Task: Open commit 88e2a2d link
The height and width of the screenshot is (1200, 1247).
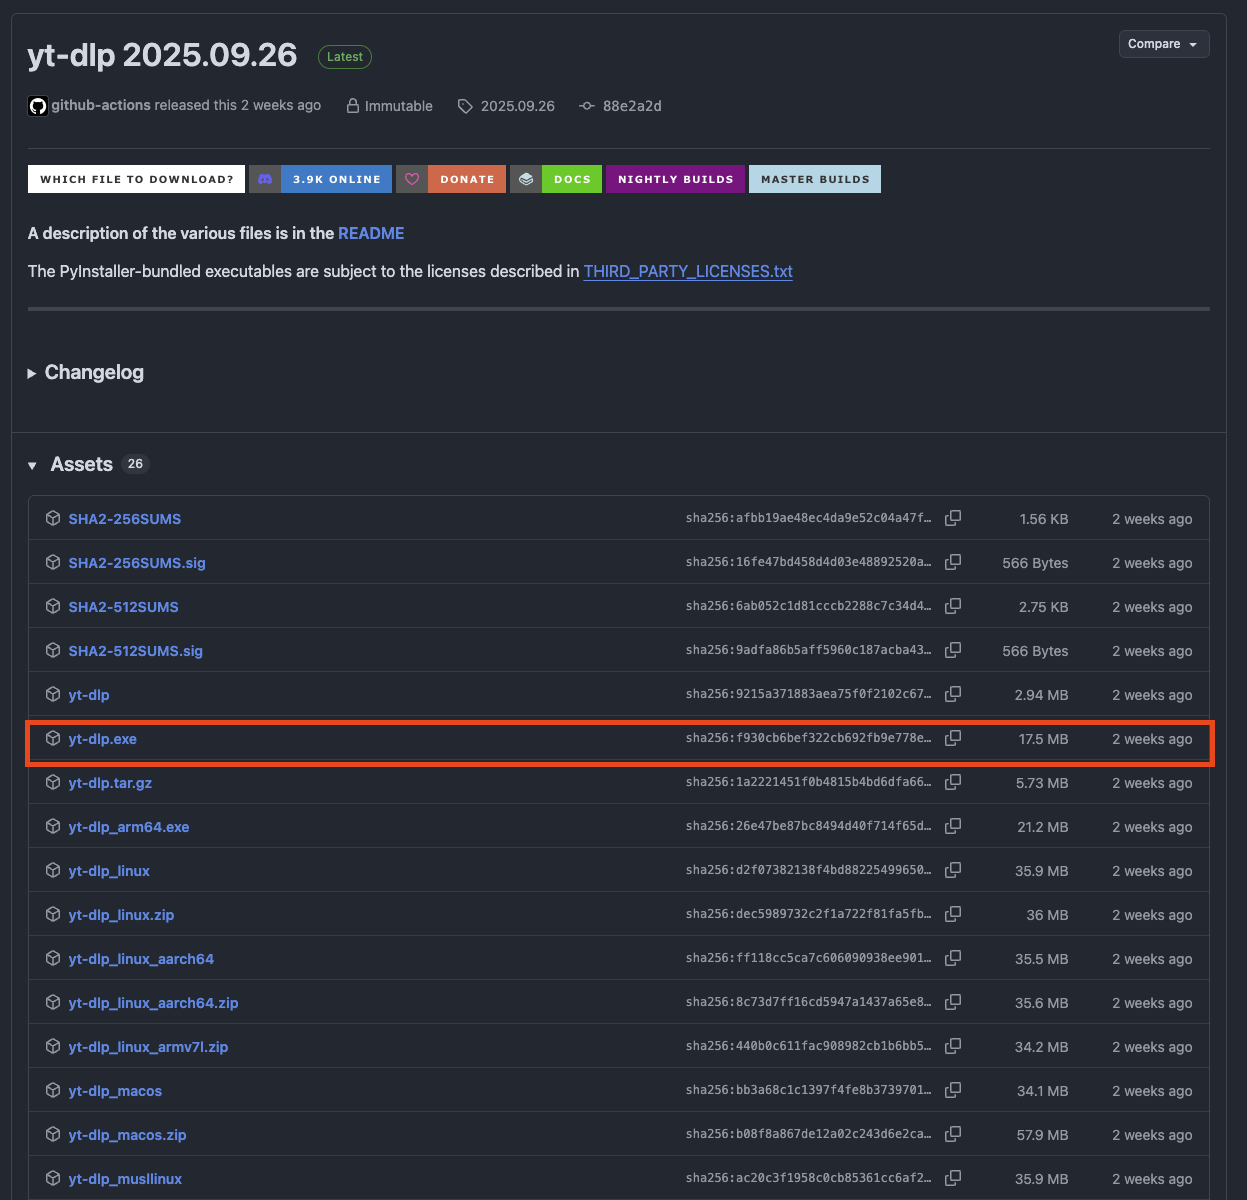Action: [632, 106]
